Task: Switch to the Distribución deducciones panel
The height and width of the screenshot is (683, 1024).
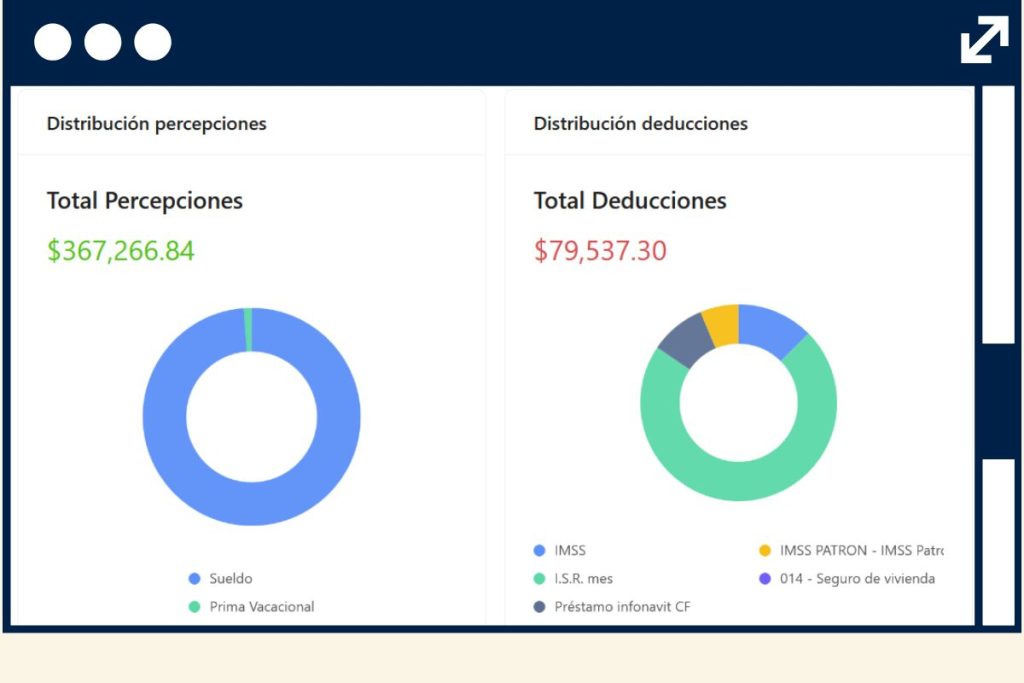Action: click(x=640, y=123)
